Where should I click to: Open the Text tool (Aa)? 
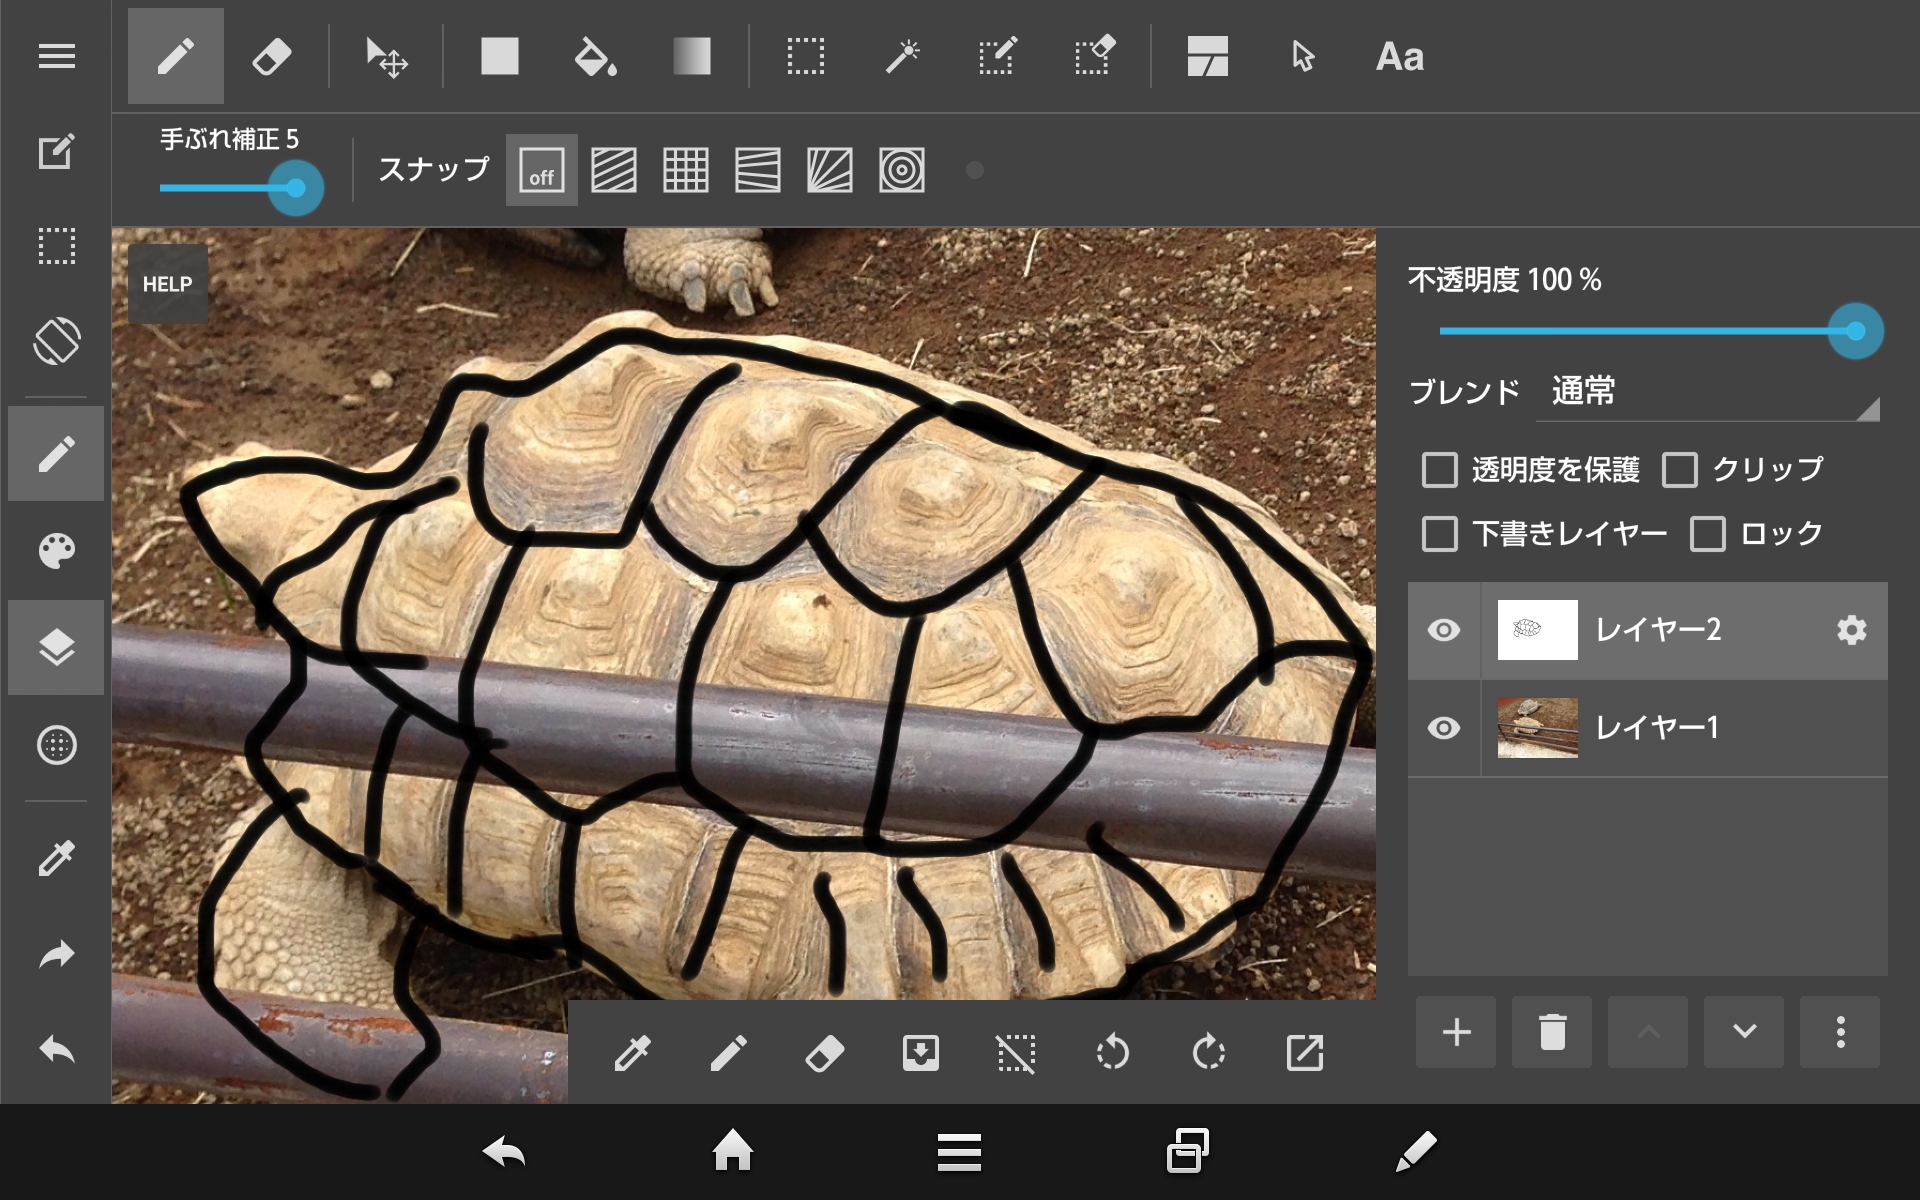[1397, 56]
